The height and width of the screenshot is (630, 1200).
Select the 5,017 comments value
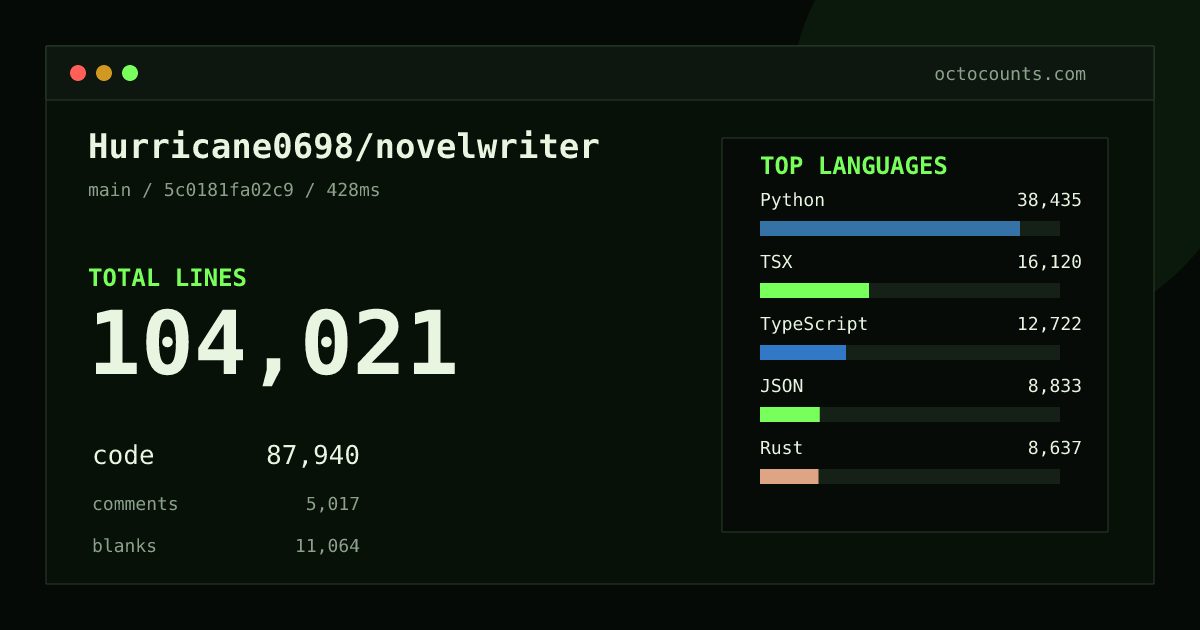tap(333, 504)
